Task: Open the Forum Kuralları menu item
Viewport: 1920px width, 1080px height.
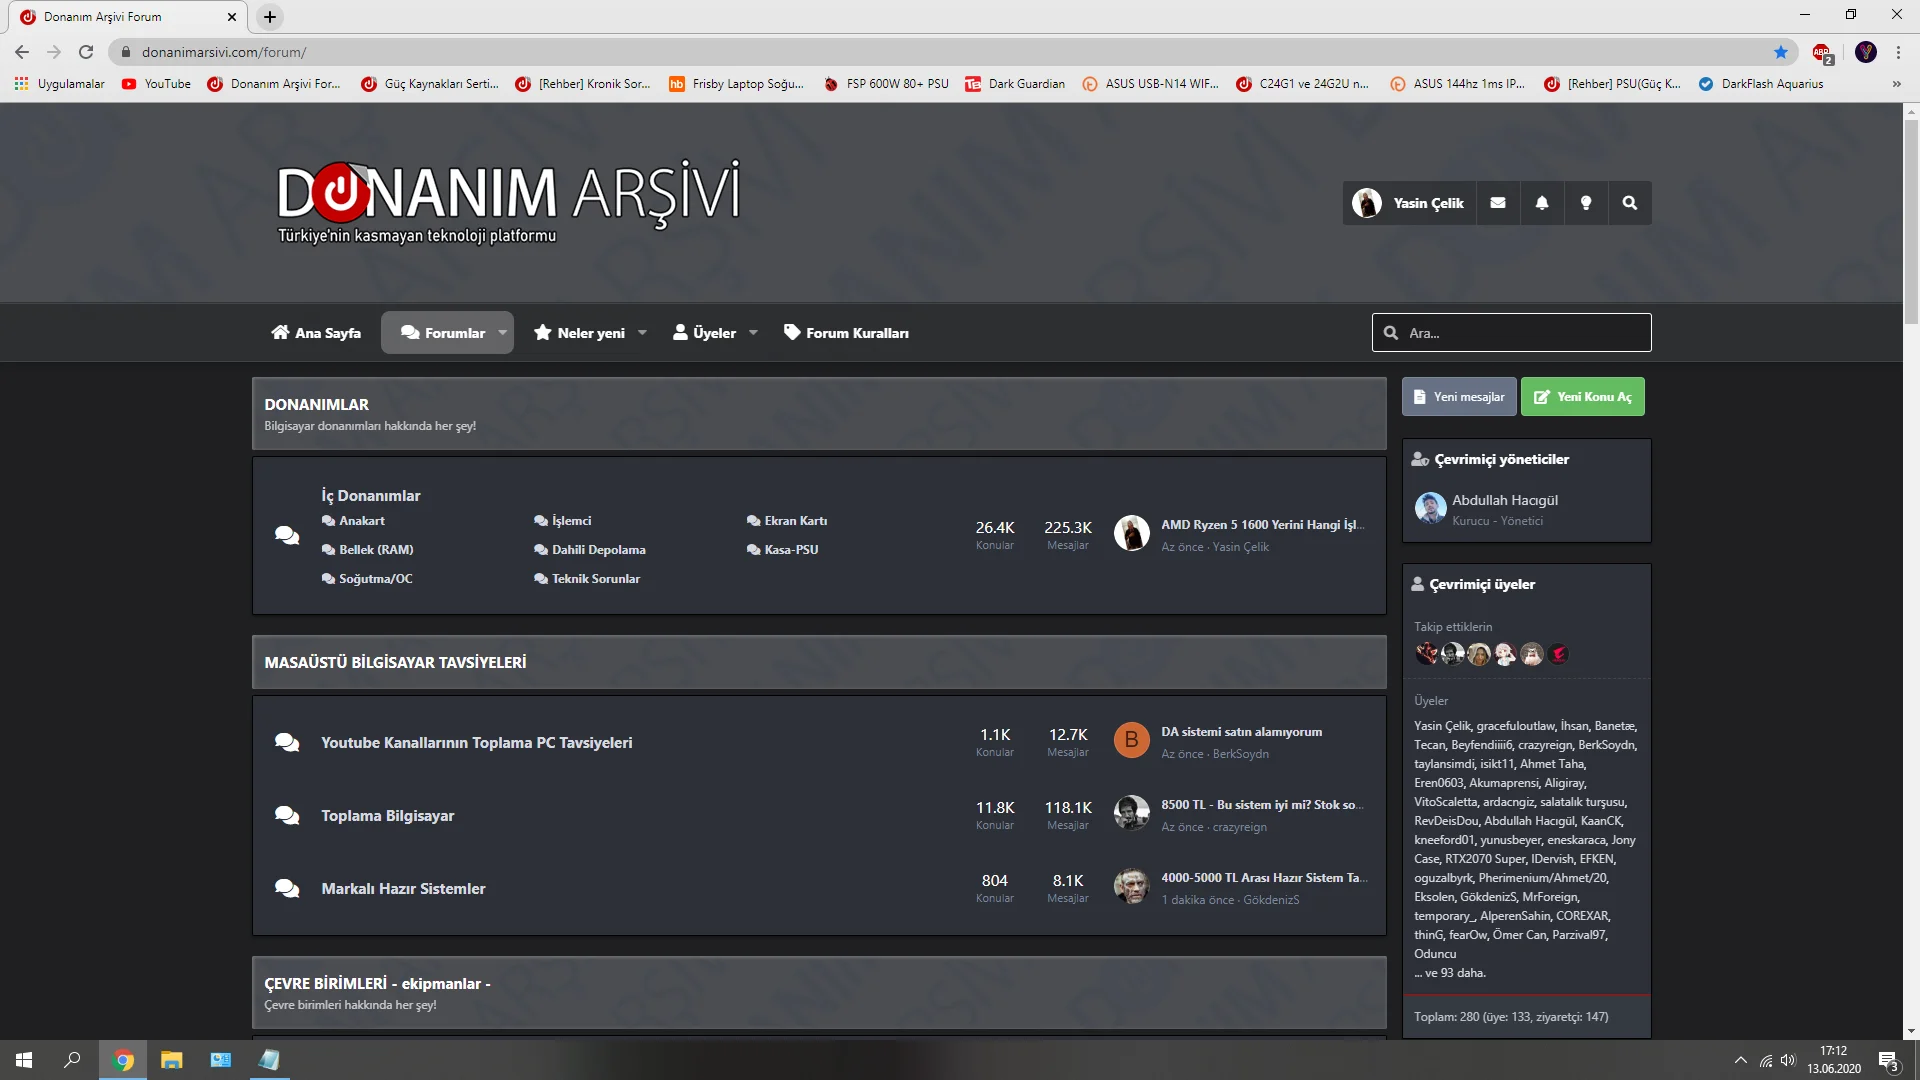Action: (846, 333)
